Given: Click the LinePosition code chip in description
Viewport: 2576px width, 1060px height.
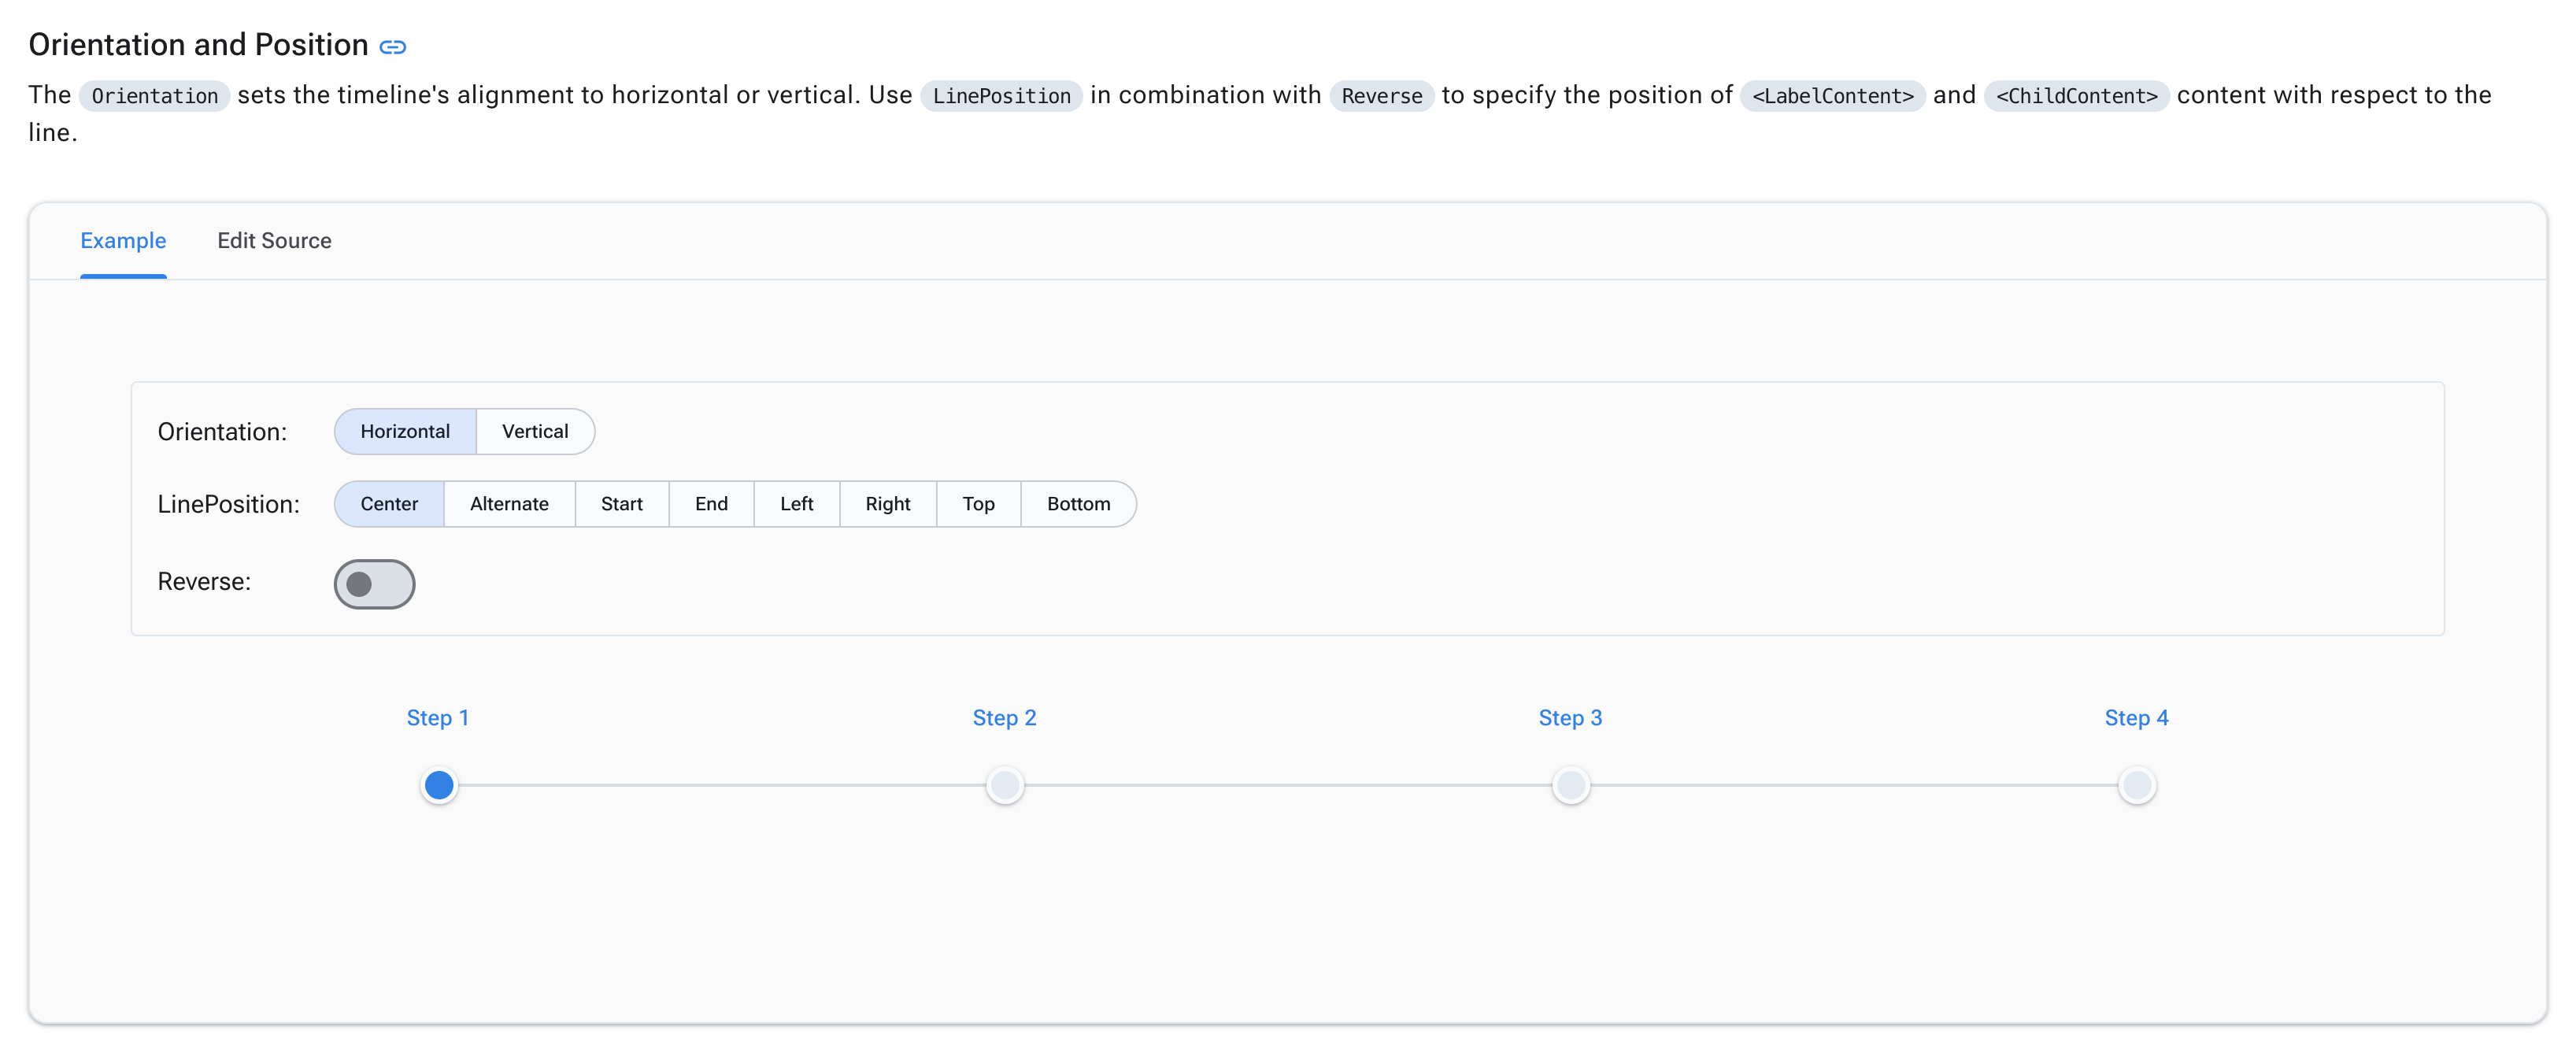Looking at the screenshot, I should click(1001, 96).
